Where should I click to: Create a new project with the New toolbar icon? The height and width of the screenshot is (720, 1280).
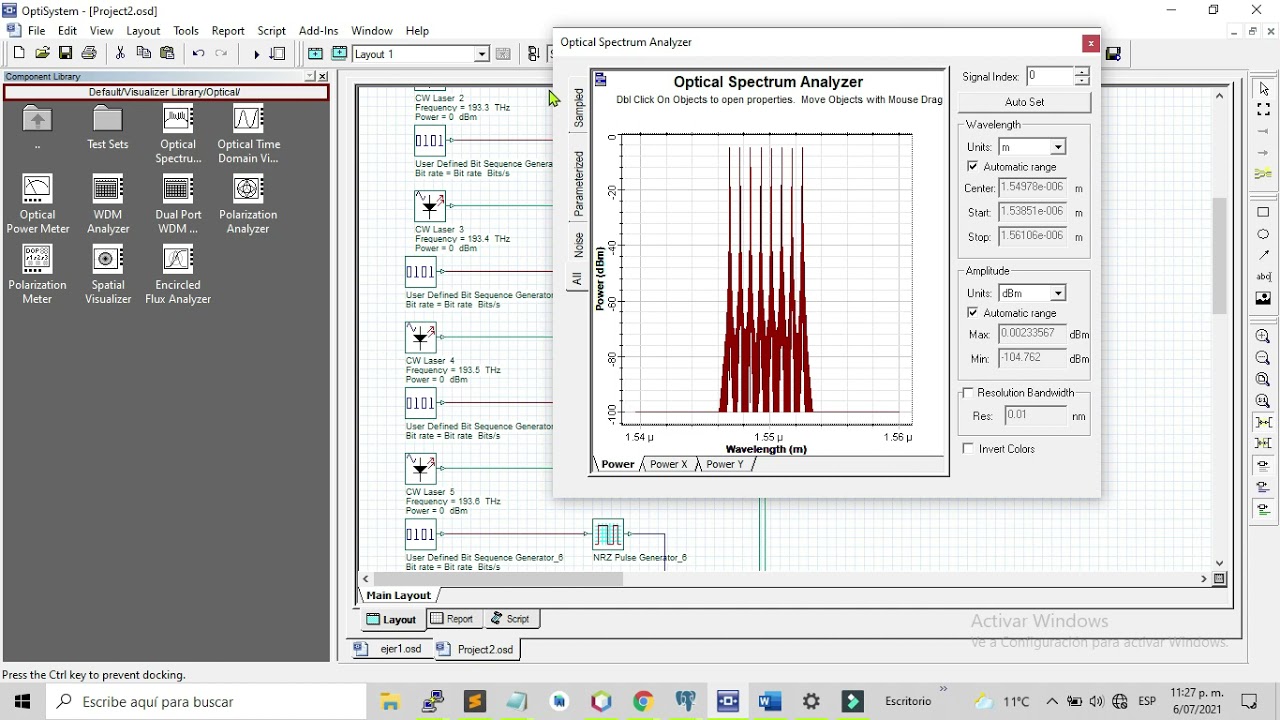19,54
